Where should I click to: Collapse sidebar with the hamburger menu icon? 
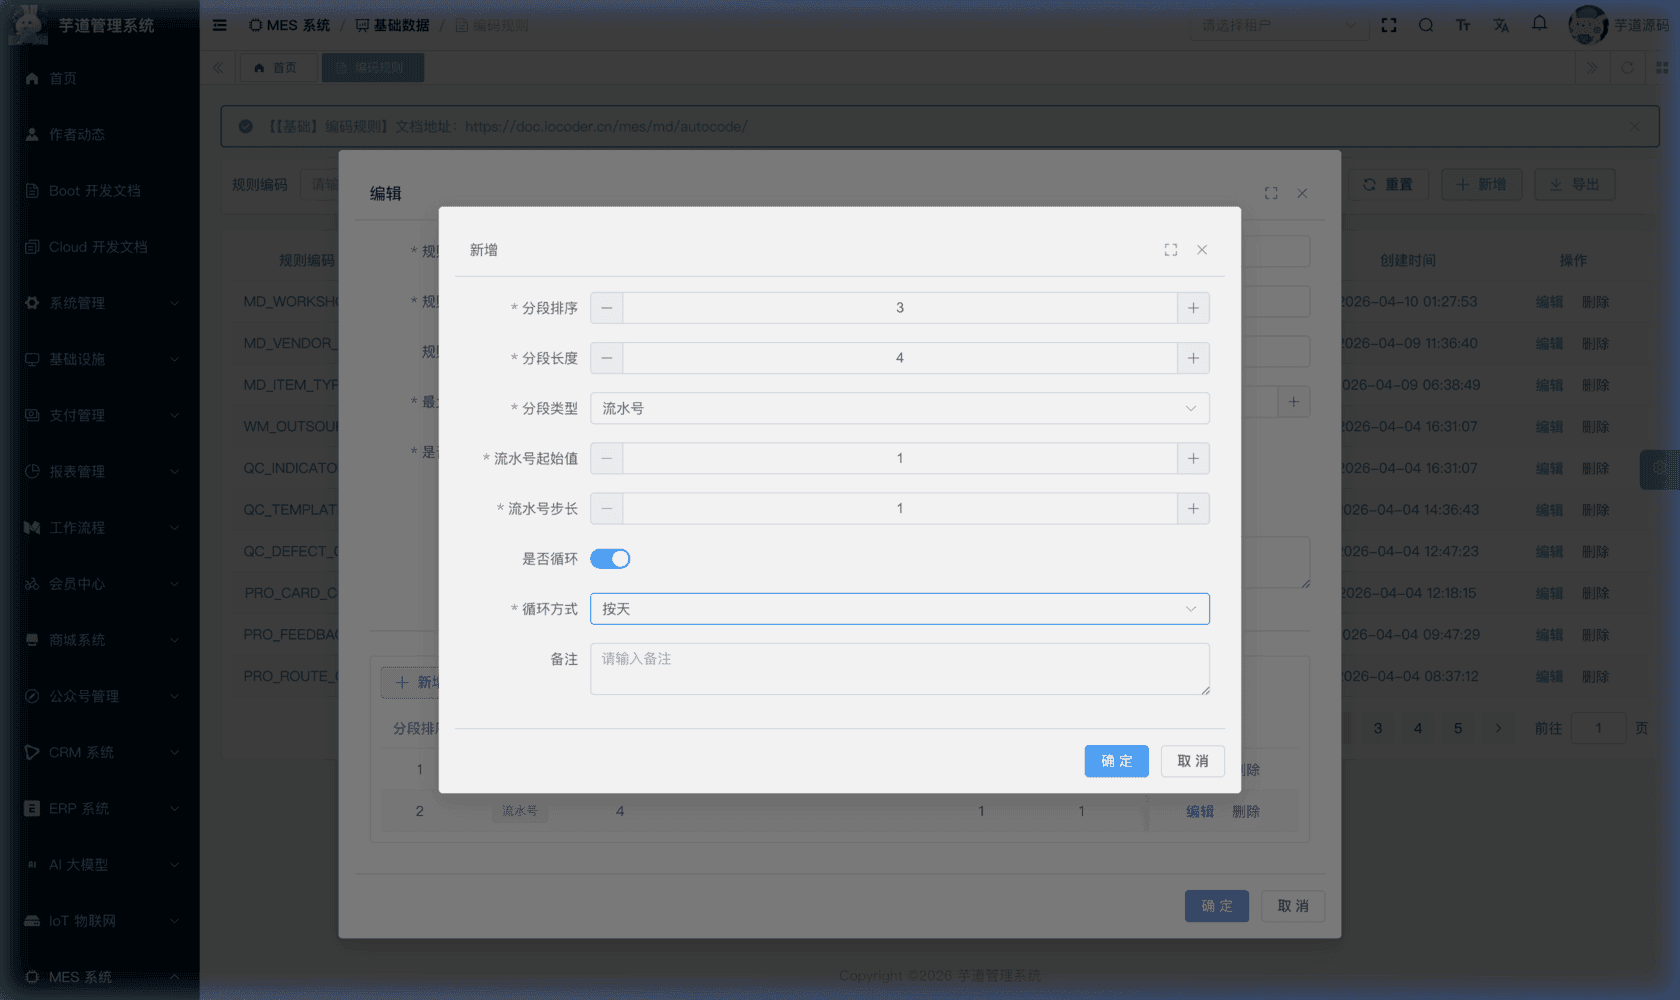[x=220, y=25]
